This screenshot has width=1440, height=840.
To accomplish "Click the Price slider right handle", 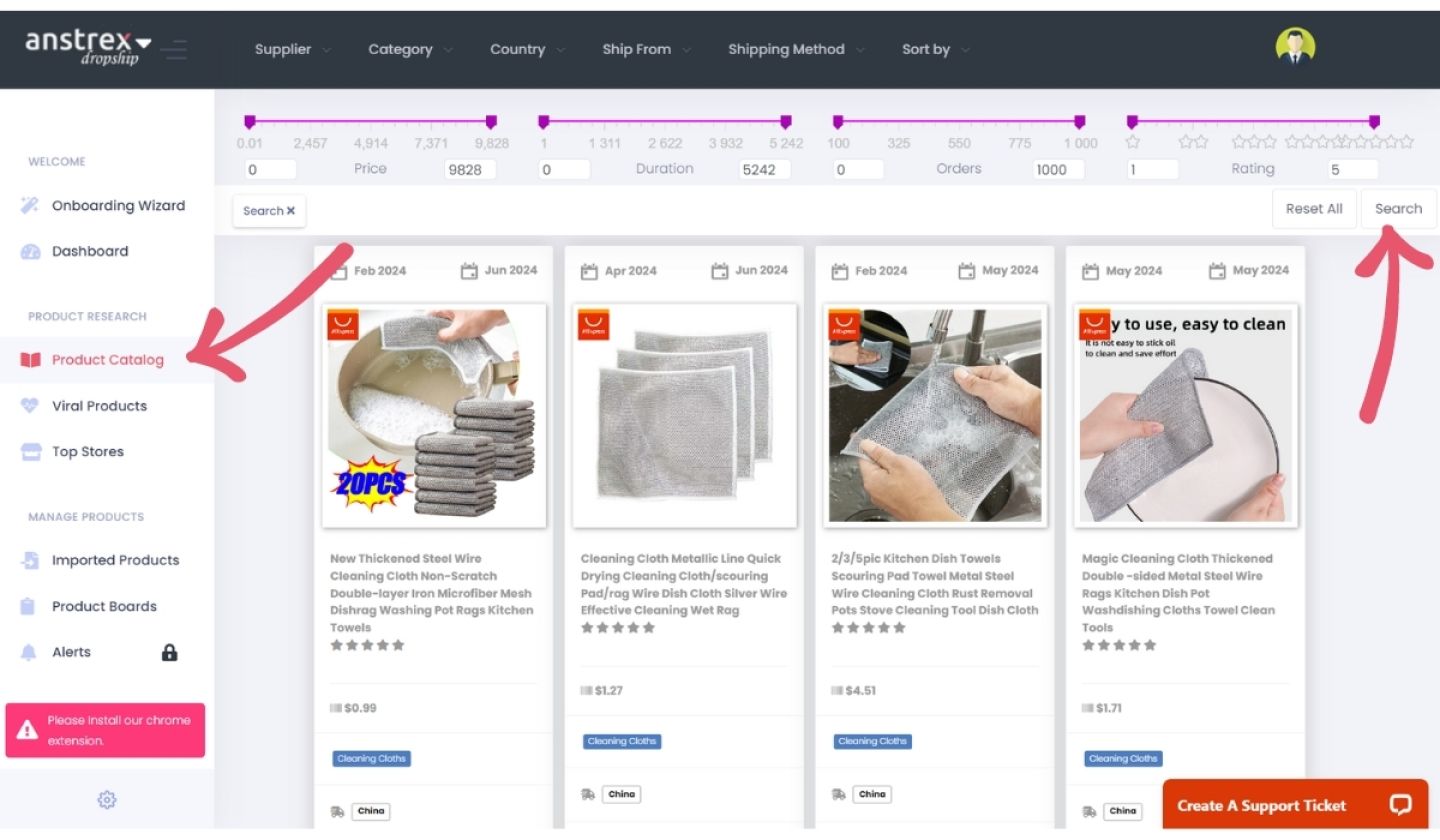I will click(491, 122).
